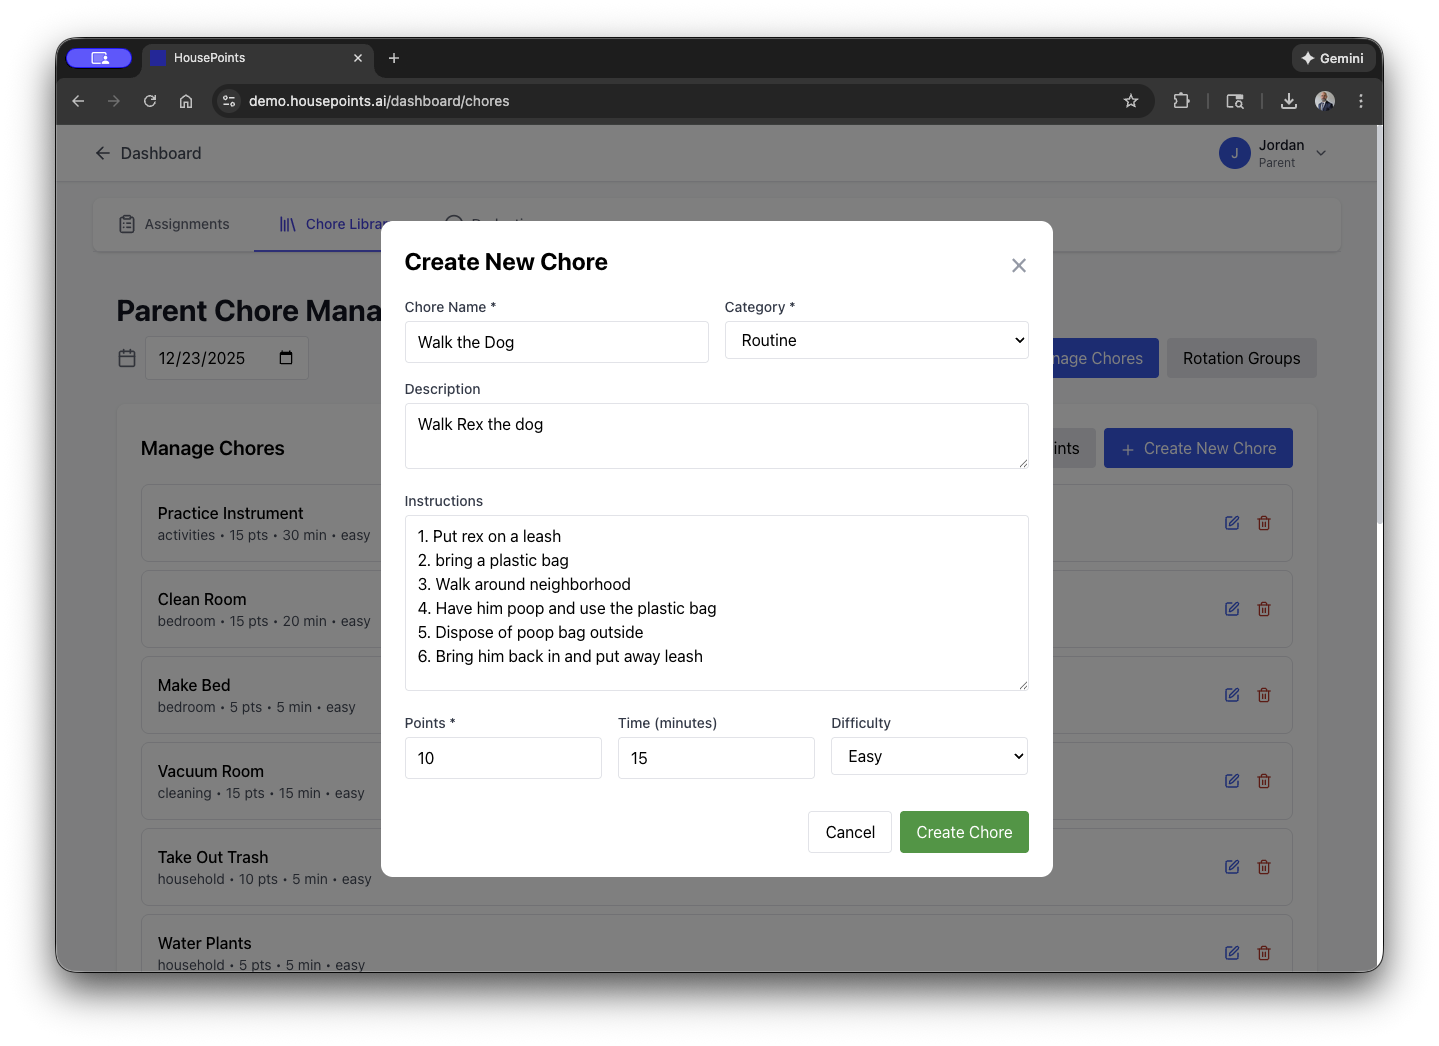1439x1046 pixels.
Task: Bookmark this page with the star
Action: [1131, 101]
